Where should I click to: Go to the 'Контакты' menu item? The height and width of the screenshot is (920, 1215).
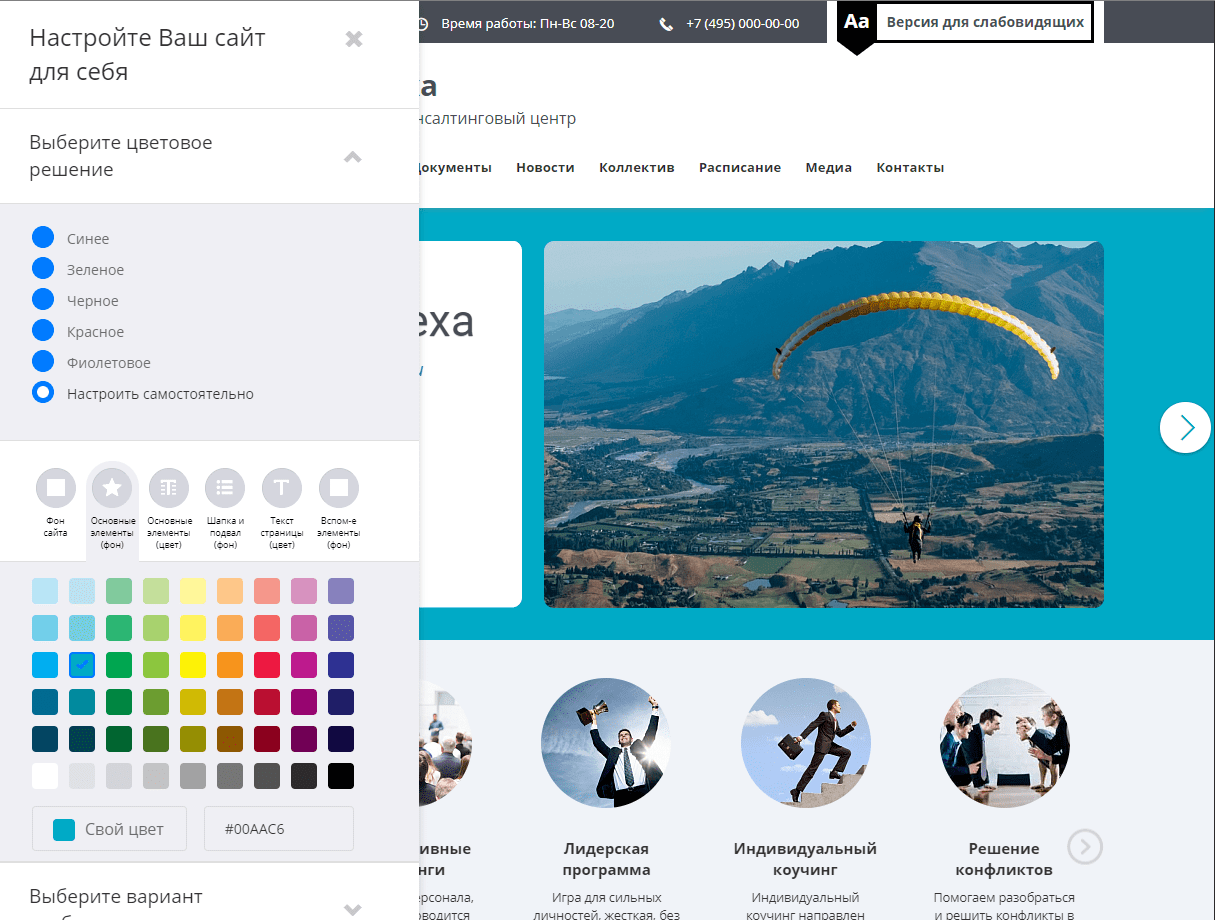tap(910, 168)
